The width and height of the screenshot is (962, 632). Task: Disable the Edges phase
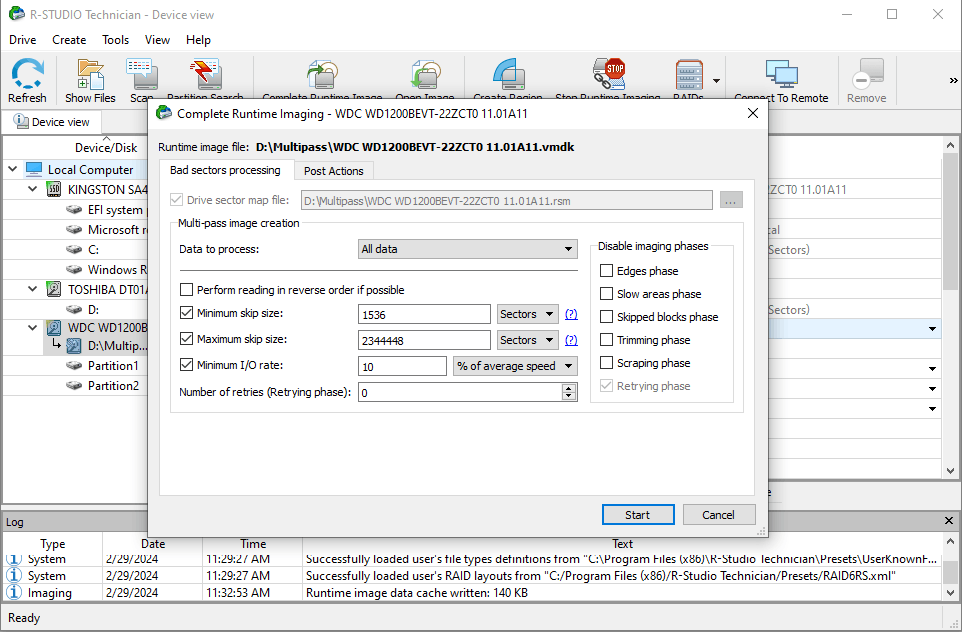pos(606,271)
